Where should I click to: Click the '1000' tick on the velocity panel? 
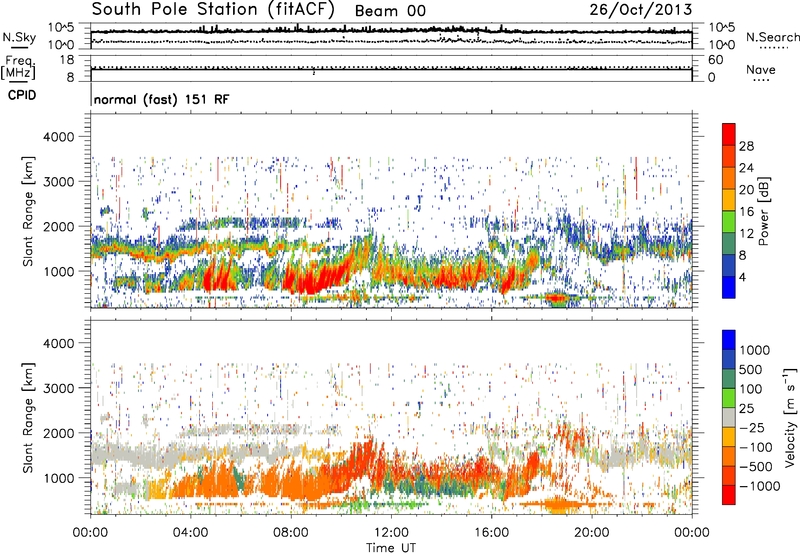[58, 478]
